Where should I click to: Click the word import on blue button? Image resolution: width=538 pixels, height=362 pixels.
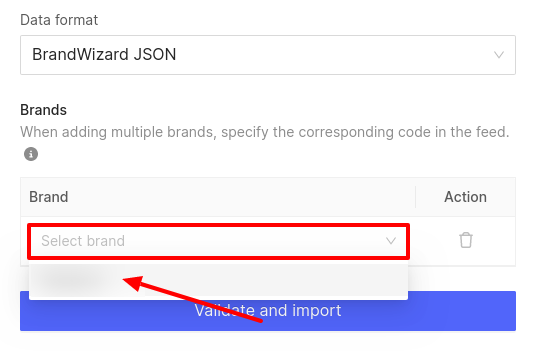(x=316, y=311)
